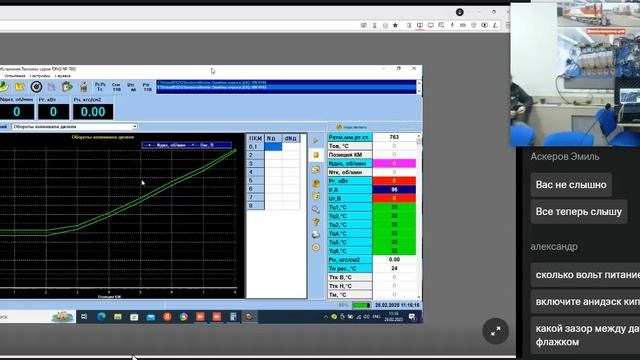The image size is (640, 360).
Task: Click the ПКМ column header
Action: coord(255,138)
